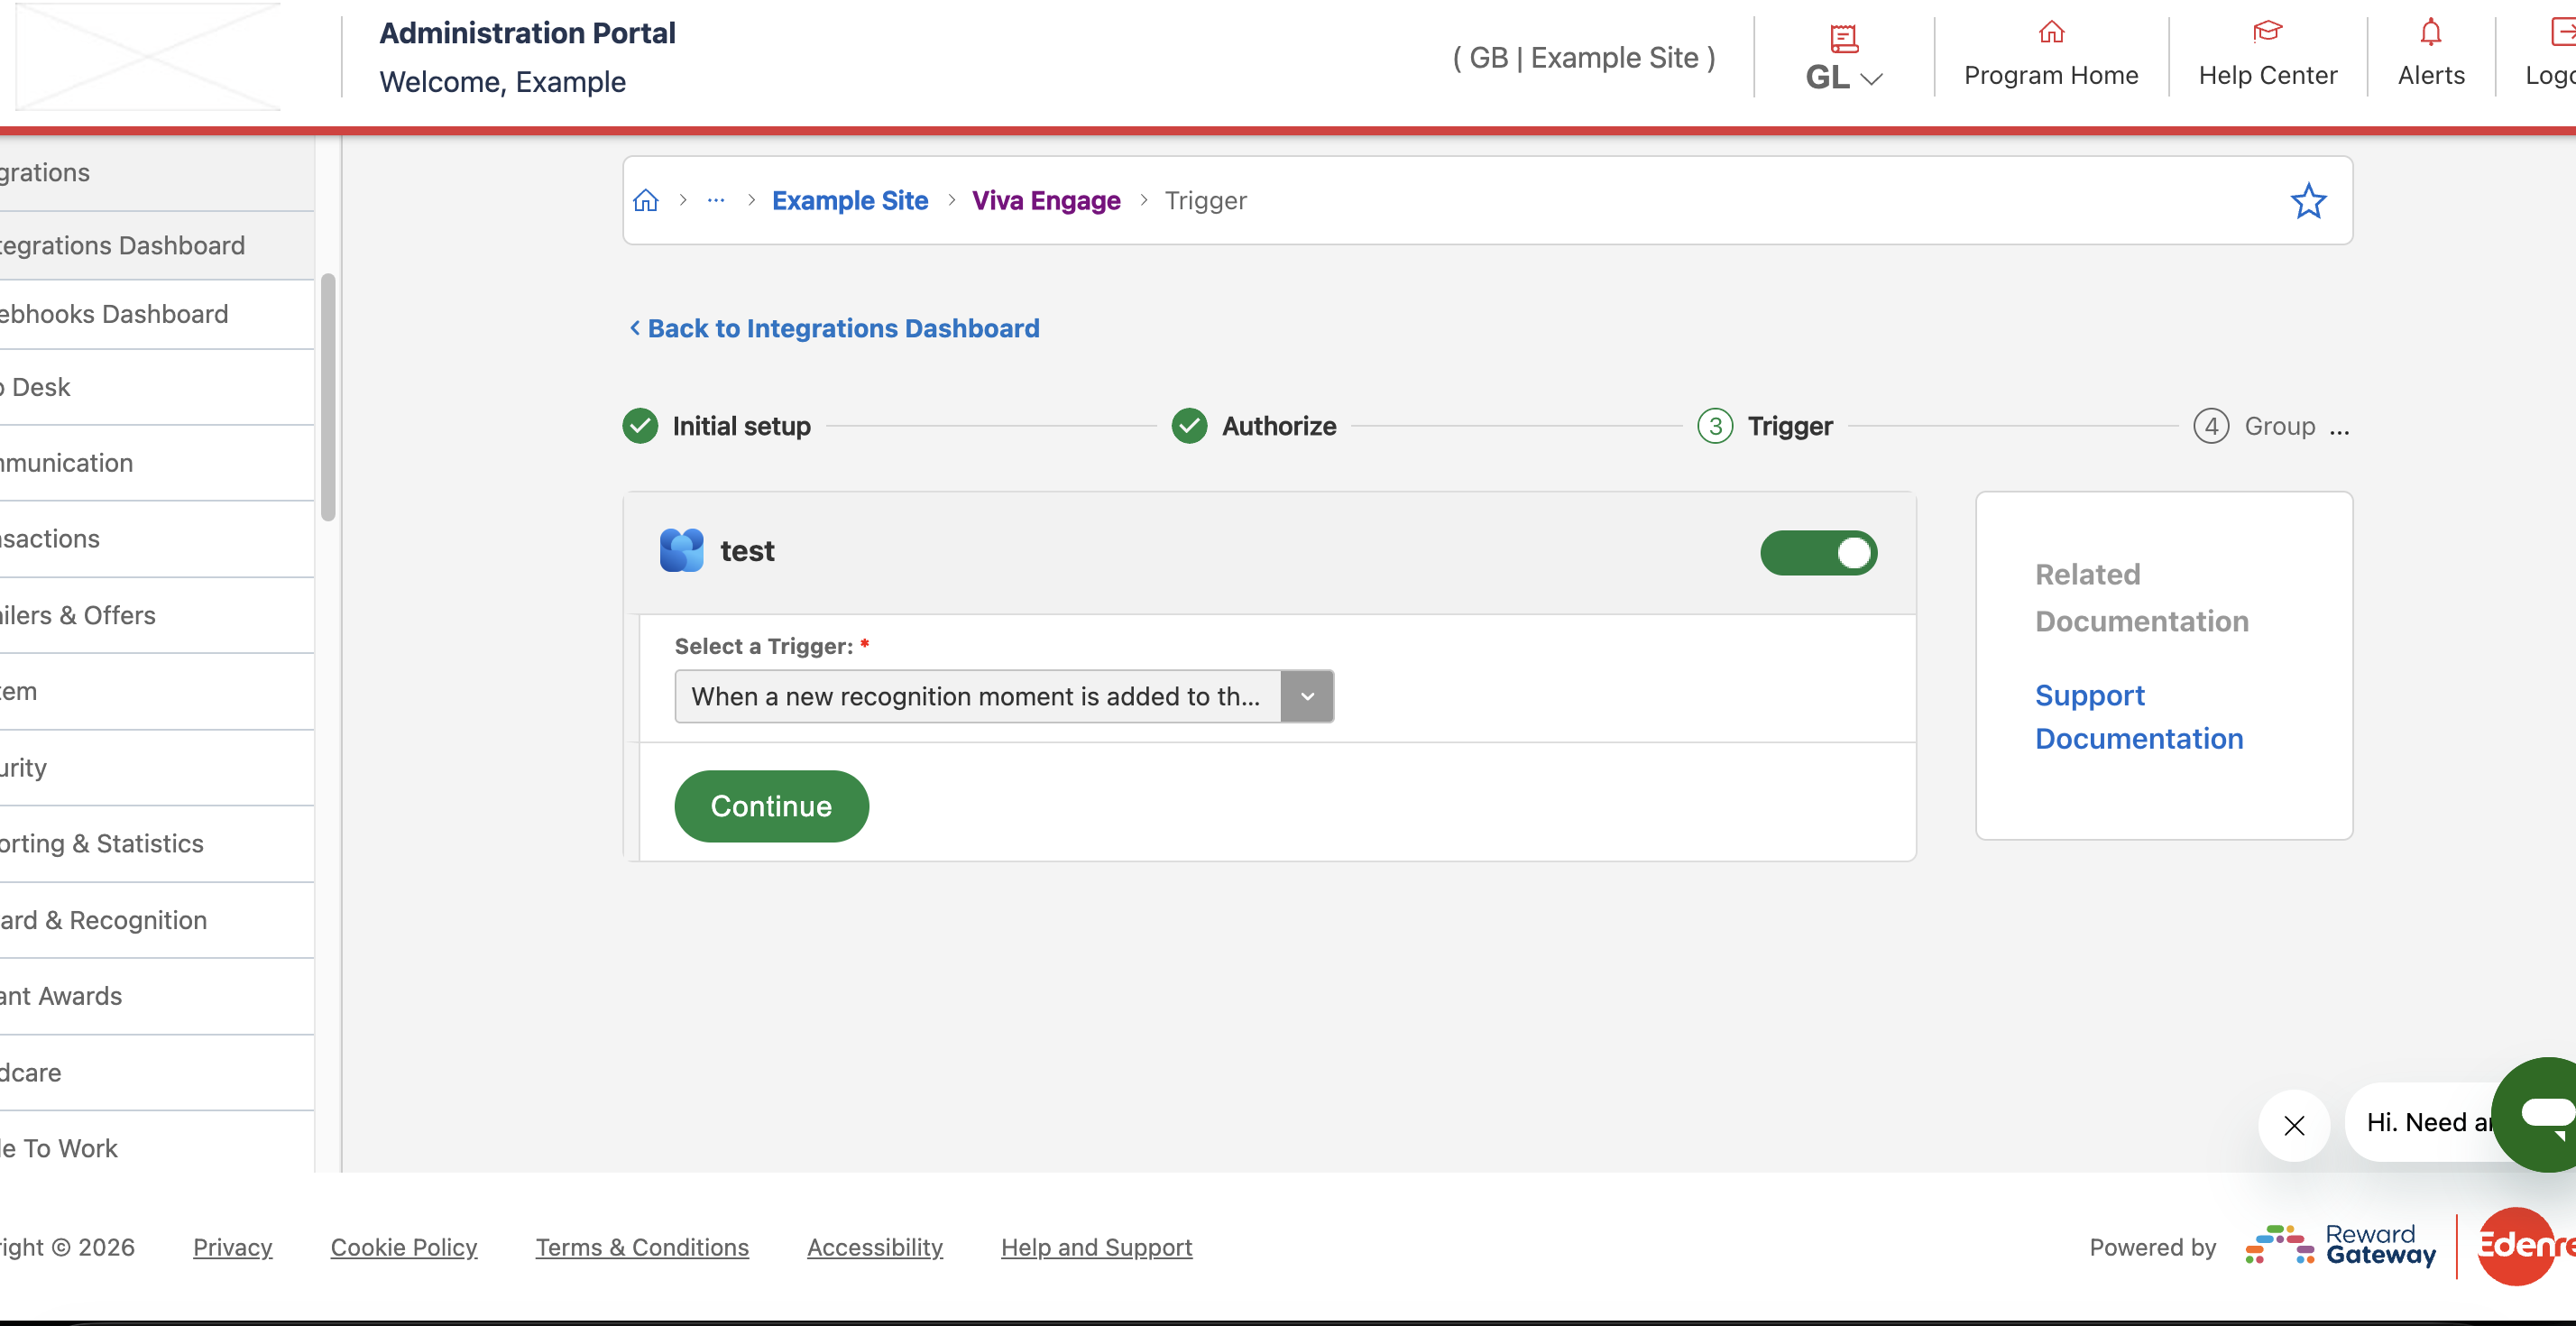This screenshot has height=1326, width=2576.
Task: Open Terms & Conditions footer link
Action: [x=642, y=1247]
